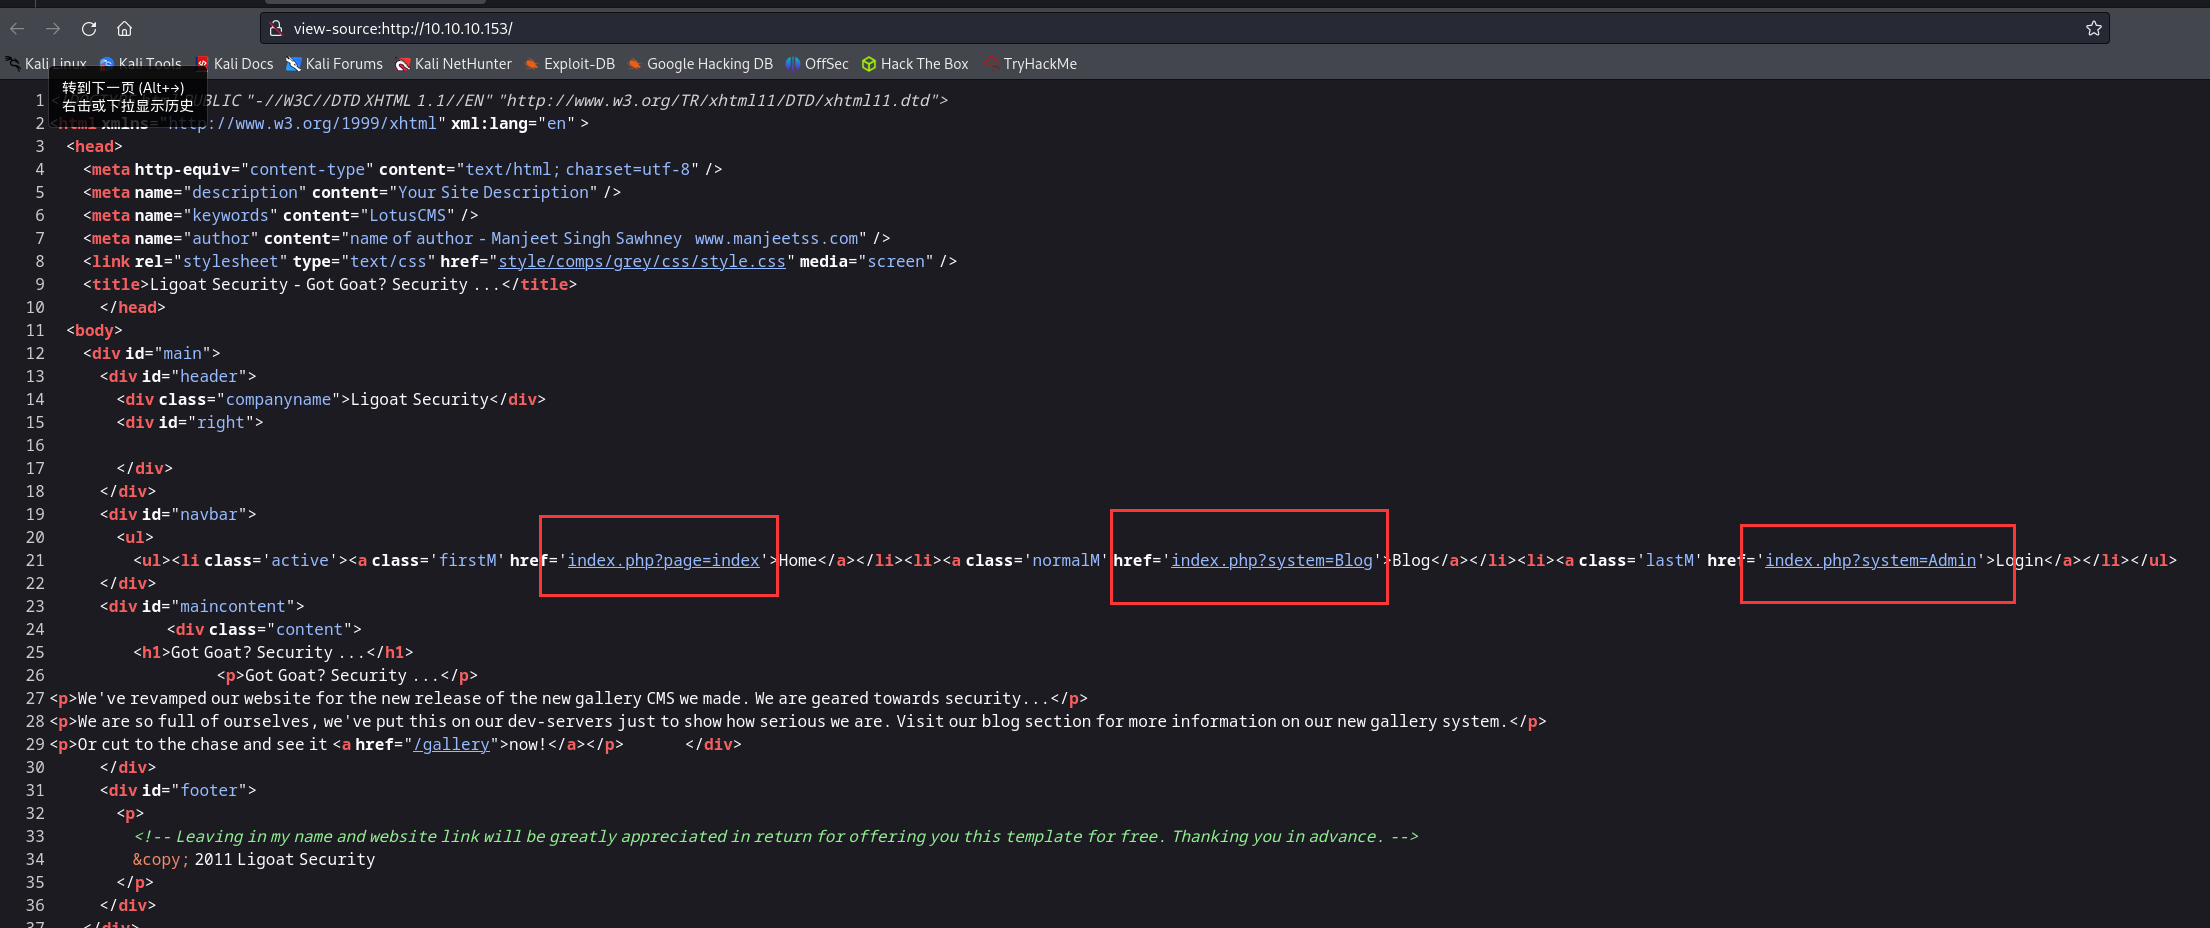Click the 'Ligoat Security' companyname div text

click(419, 400)
